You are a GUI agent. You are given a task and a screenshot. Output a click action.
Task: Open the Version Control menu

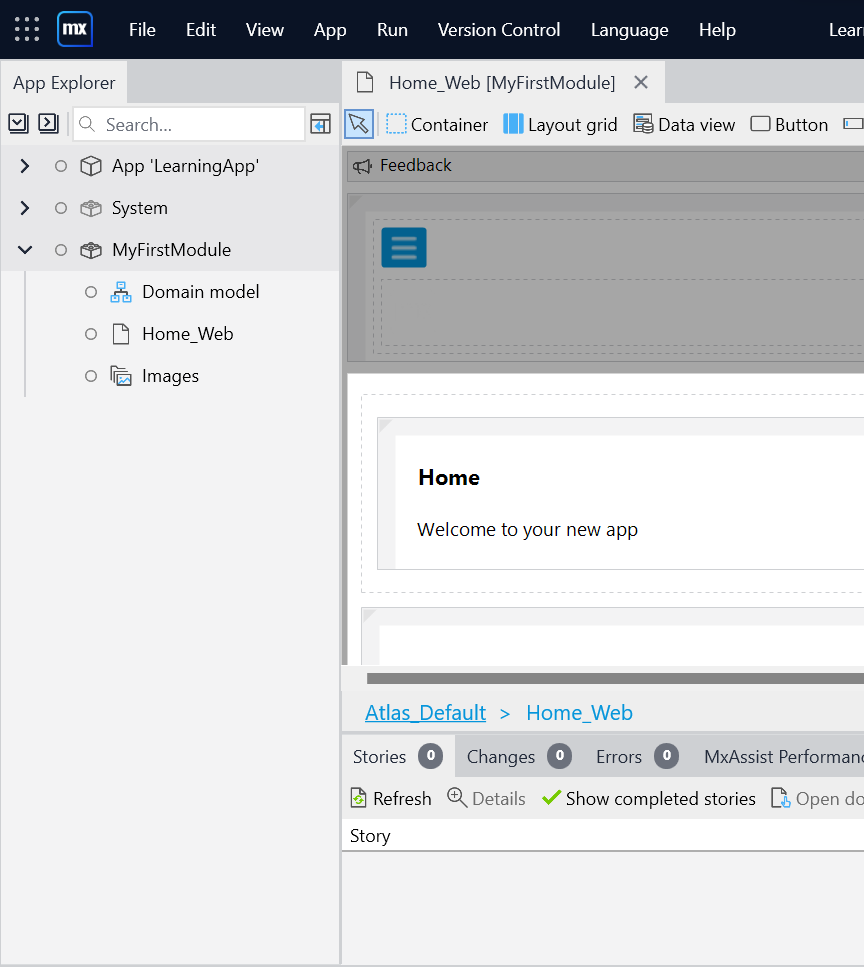pos(499,29)
